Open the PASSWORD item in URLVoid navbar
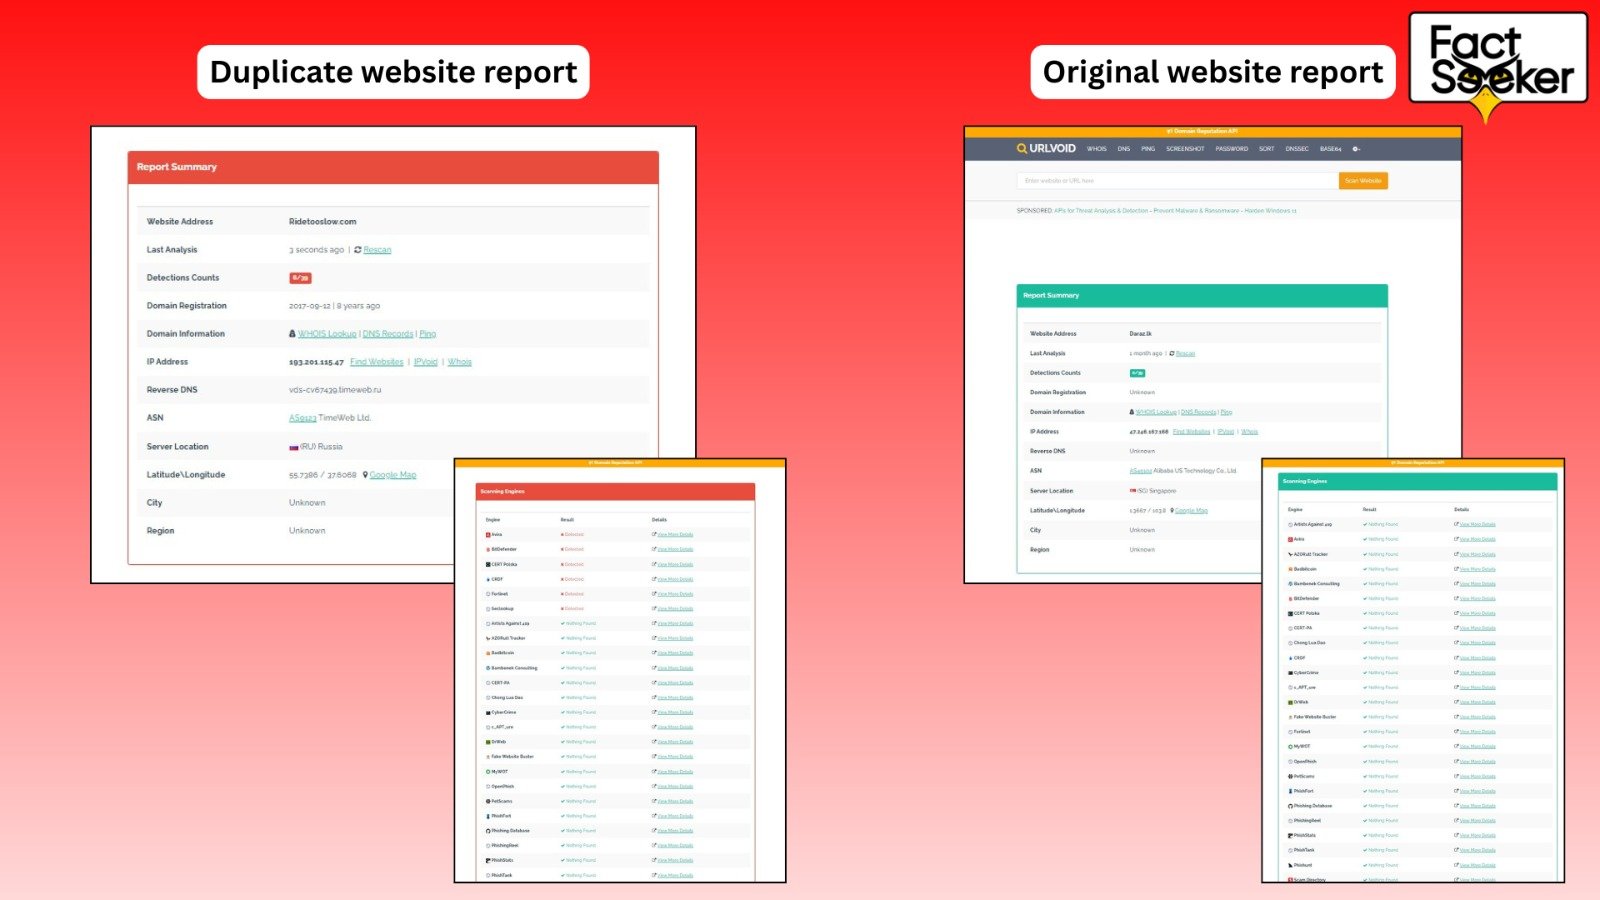 (1232, 149)
